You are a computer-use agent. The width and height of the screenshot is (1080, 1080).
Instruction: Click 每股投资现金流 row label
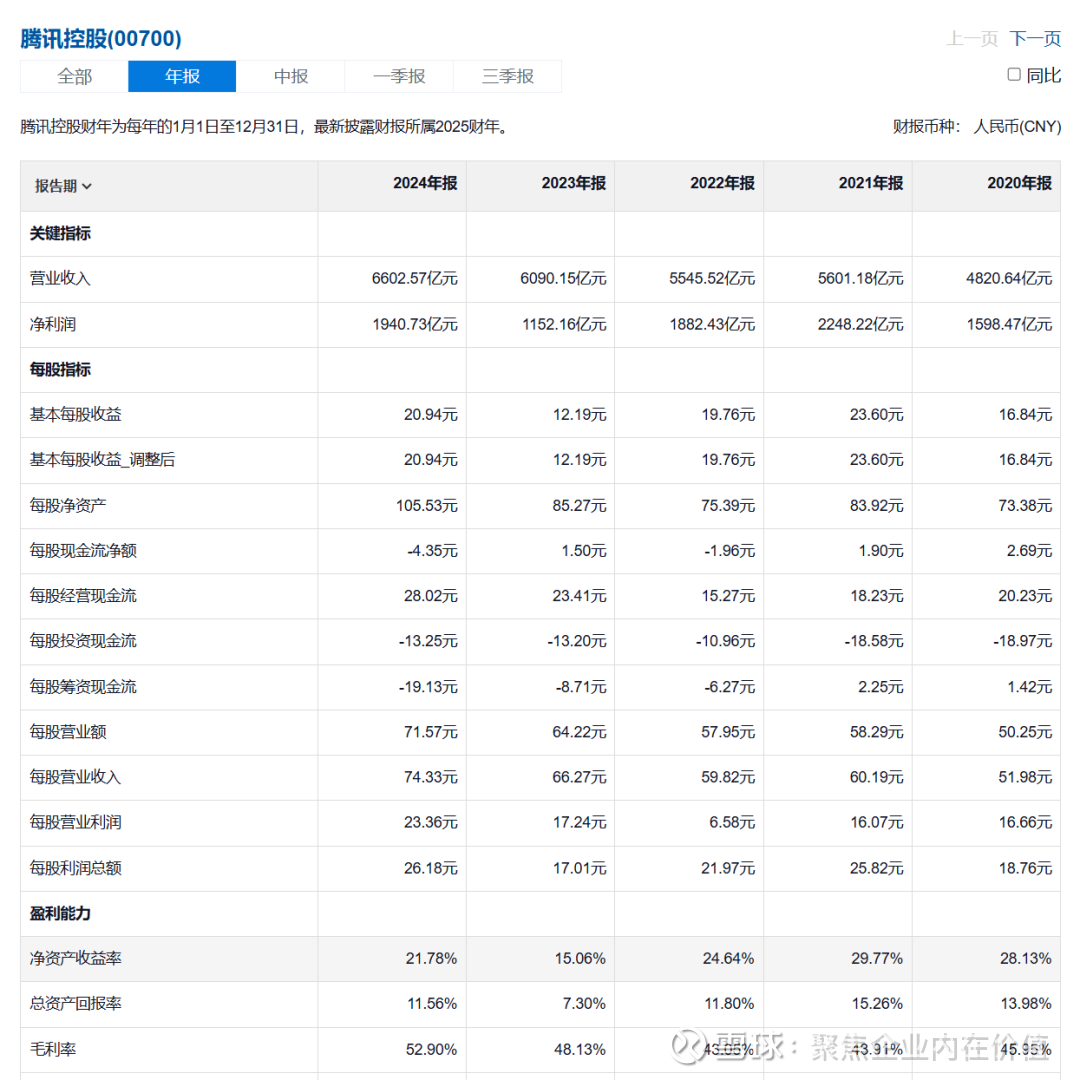pos(83,641)
